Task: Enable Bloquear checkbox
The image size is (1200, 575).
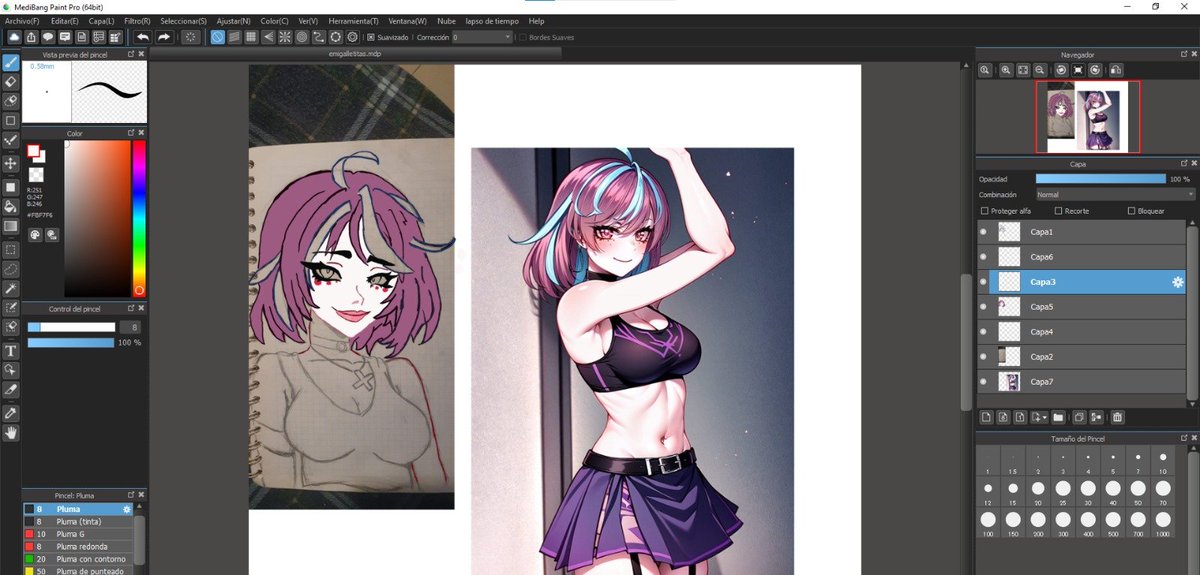Action: click(x=1131, y=211)
